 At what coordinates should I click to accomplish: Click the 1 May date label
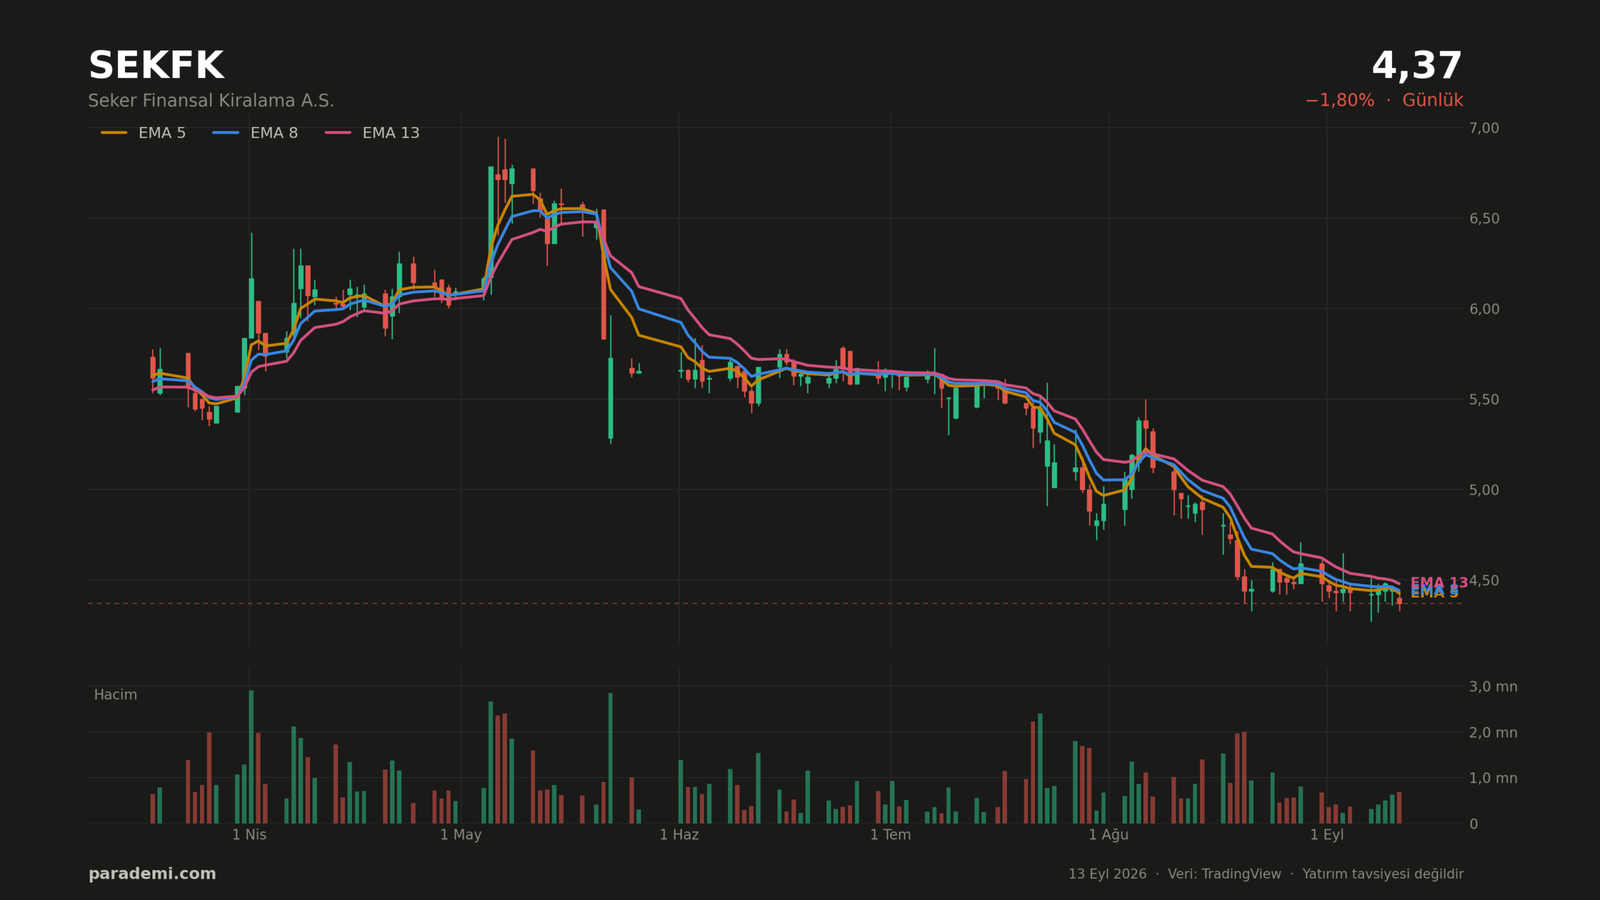tap(461, 835)
